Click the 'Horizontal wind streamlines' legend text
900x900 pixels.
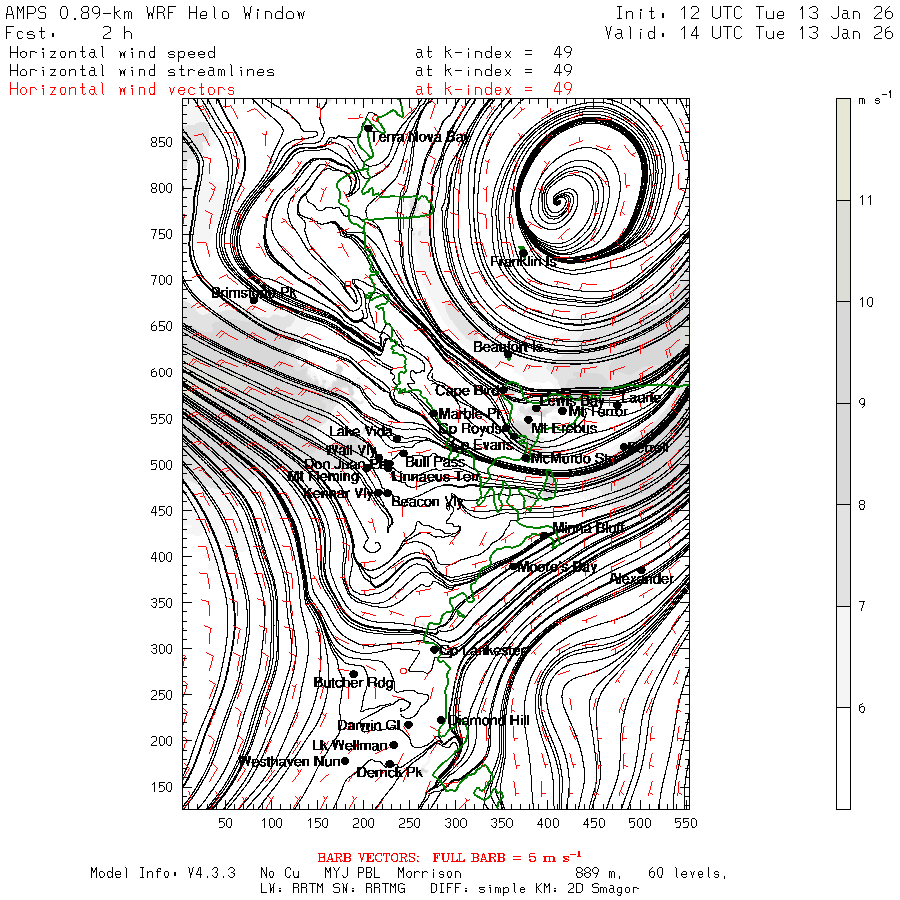pyautogui.click(x=142, y=71)
